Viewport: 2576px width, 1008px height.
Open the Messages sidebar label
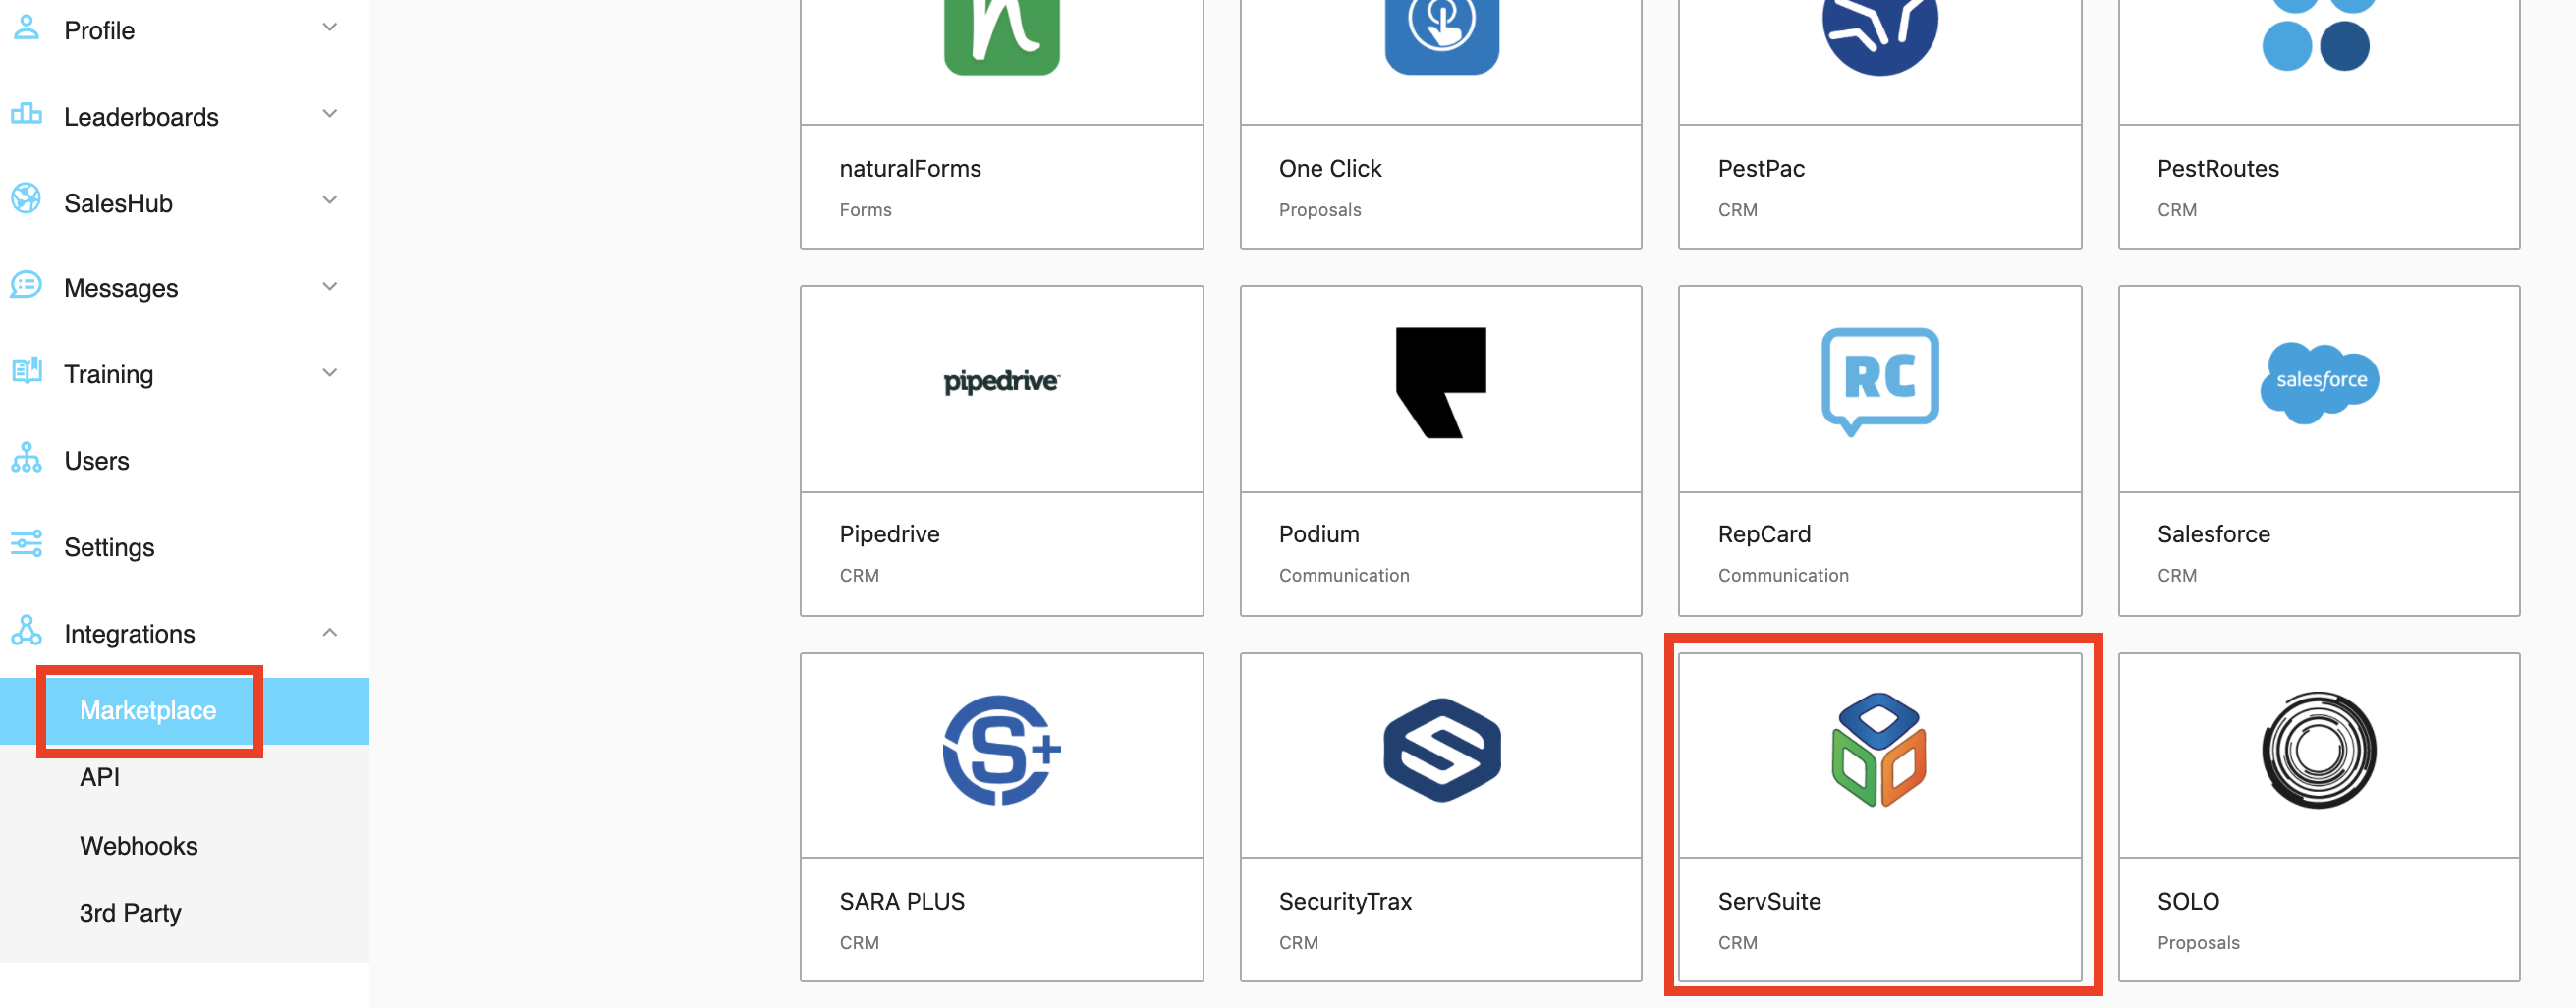click(x=121, y=288)
